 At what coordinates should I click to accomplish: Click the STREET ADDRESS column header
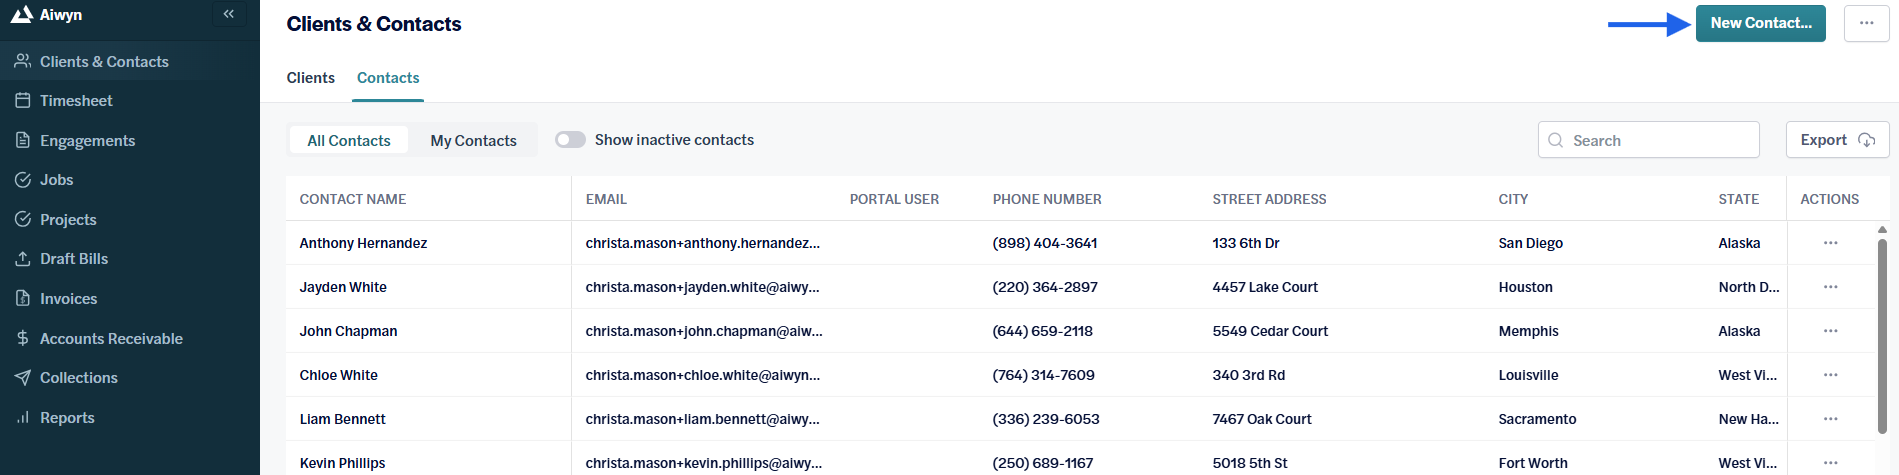(x=1269, y=199)
